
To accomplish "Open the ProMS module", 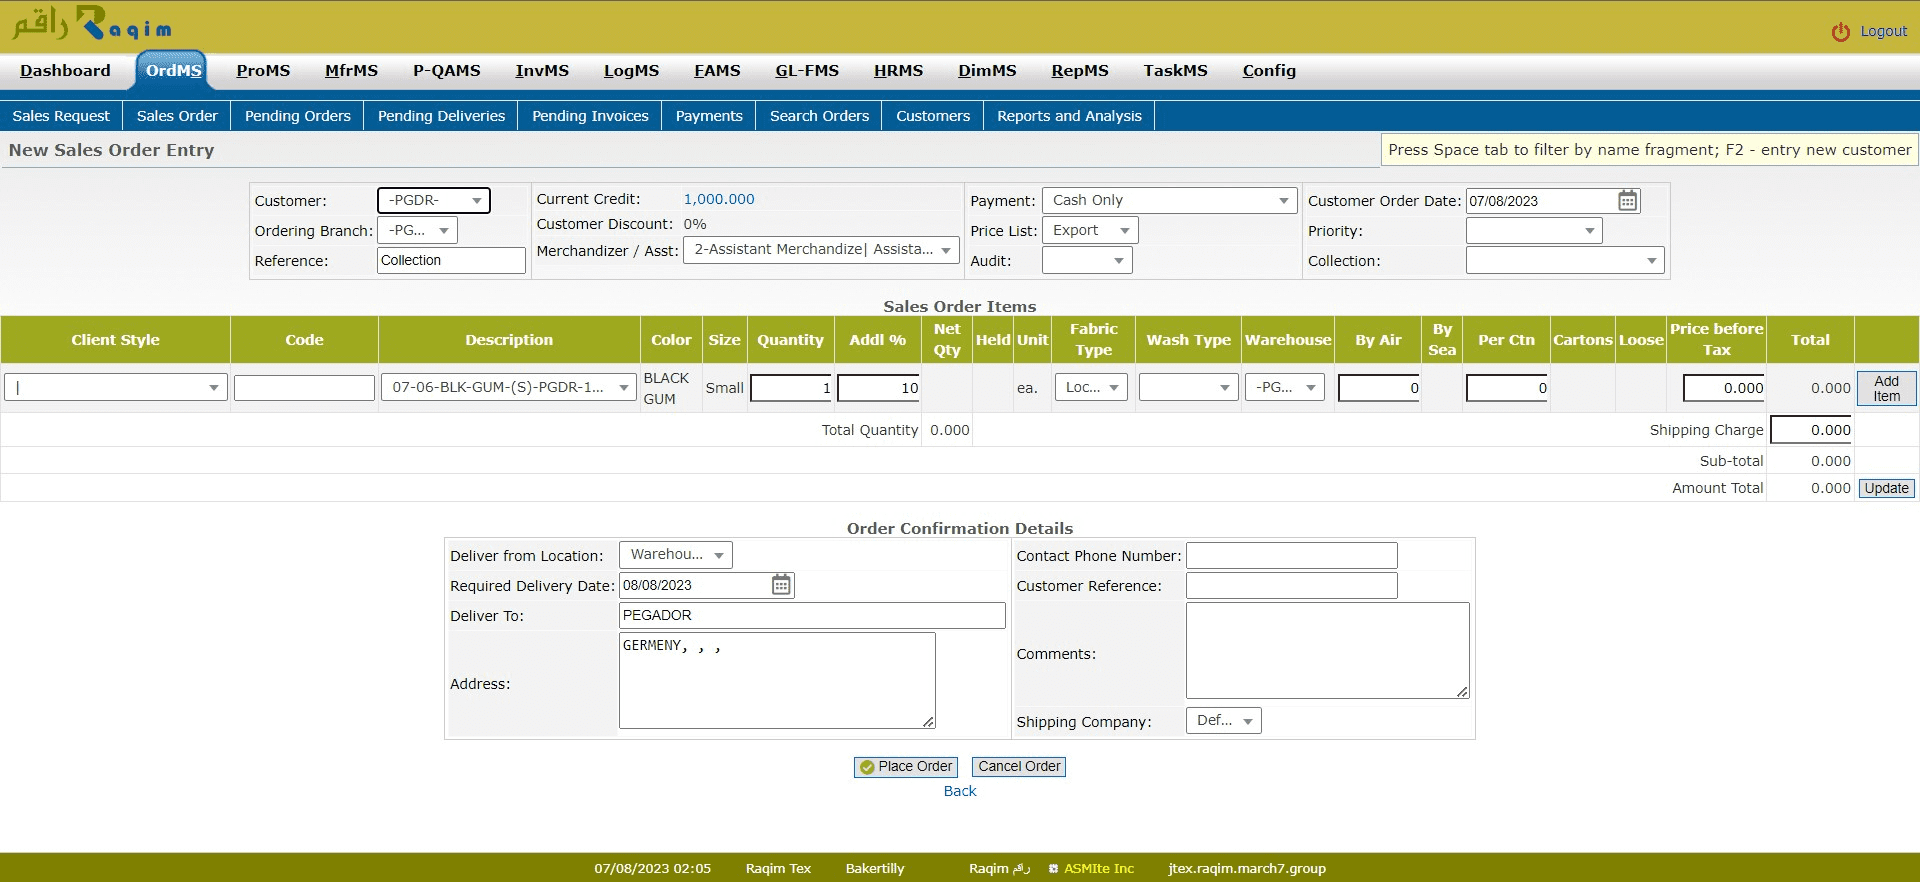I will click(263, 71).
